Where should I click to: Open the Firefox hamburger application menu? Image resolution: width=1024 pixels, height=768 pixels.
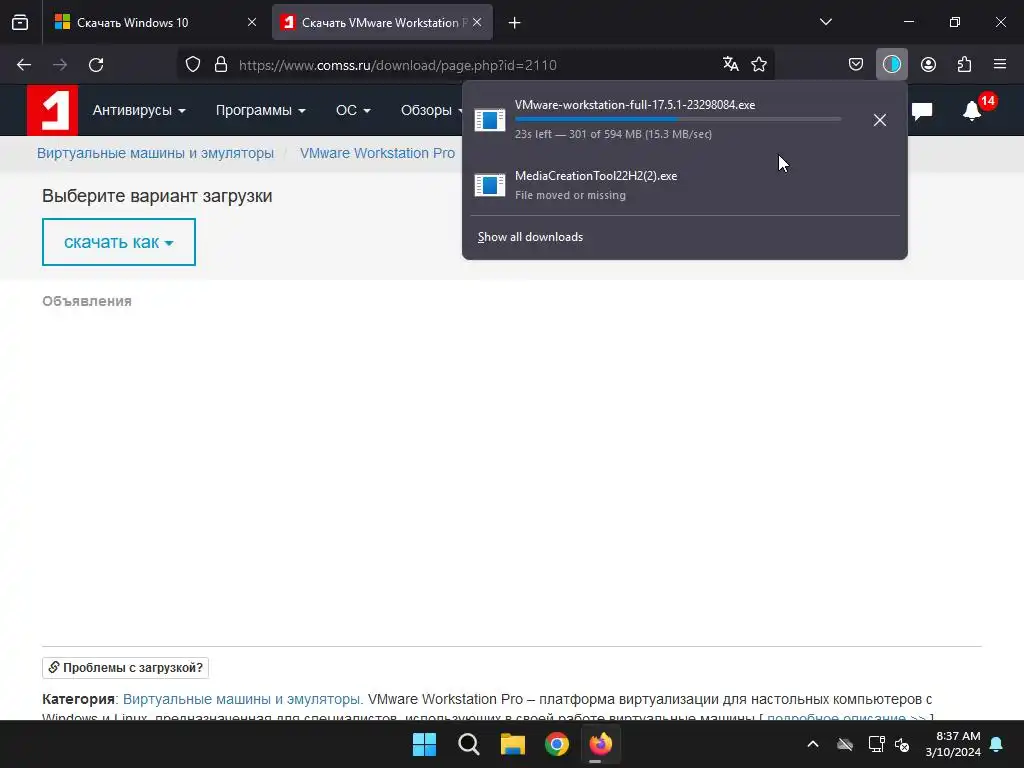pos(1000,64)
